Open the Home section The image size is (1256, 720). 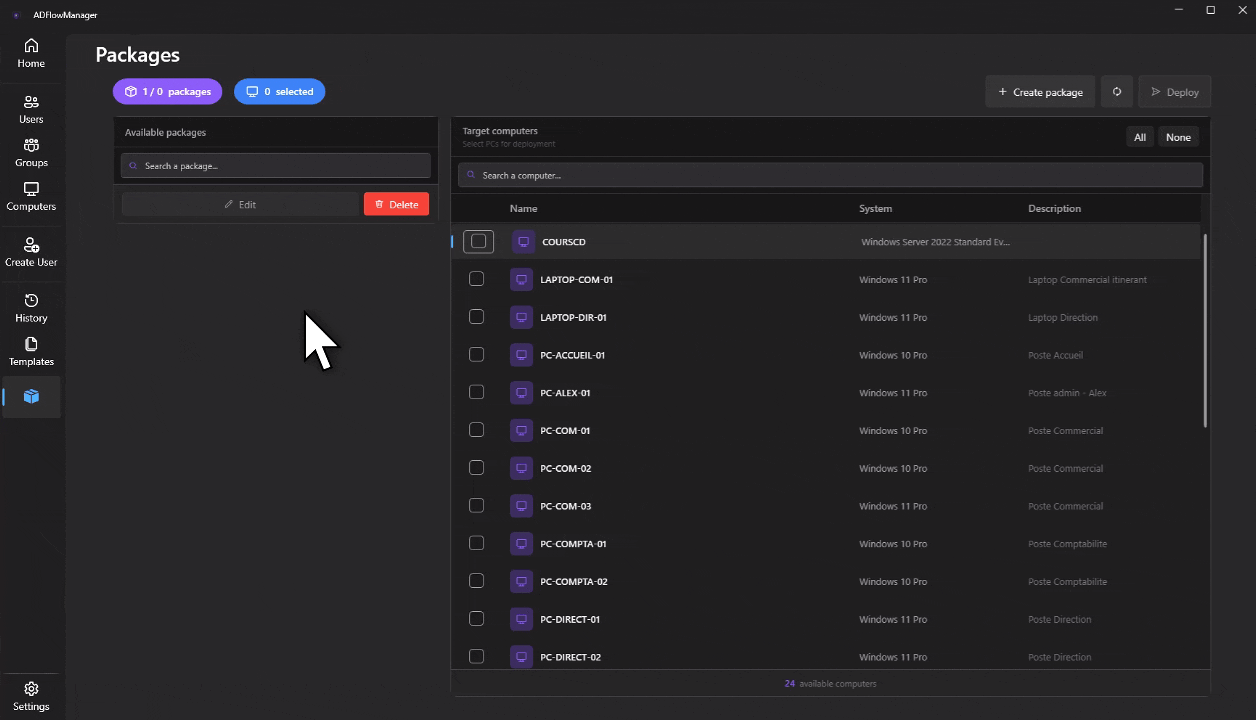(x=31, y=52)
